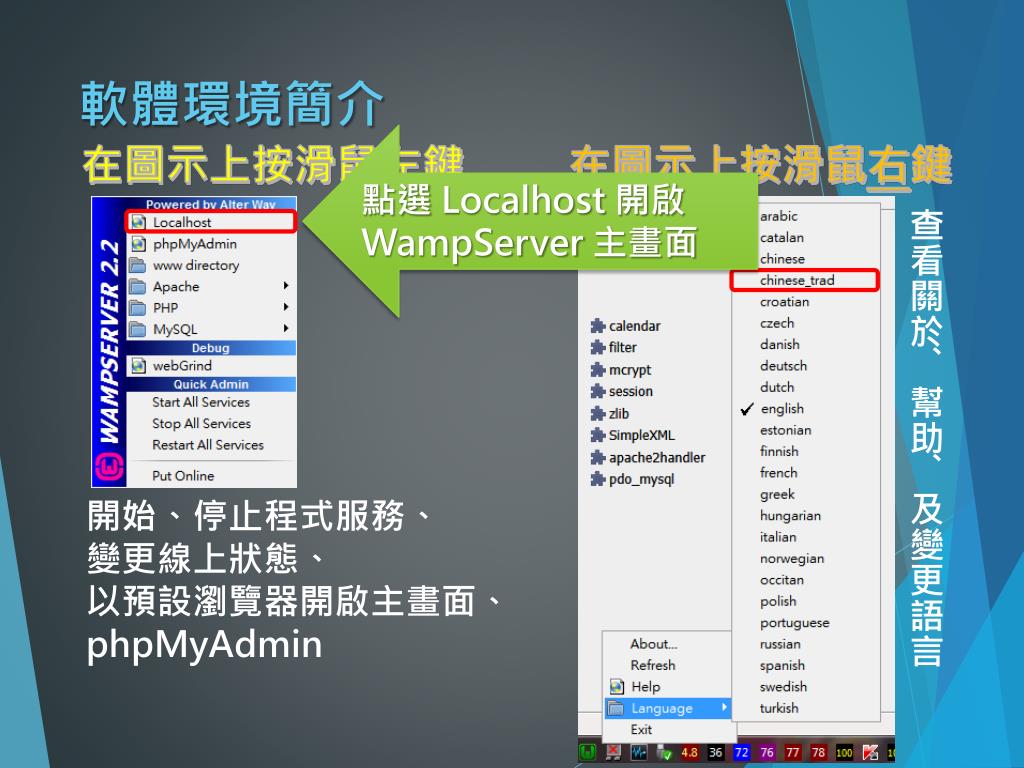Click the Help globe icon
The width and height of the screenshot is (1024, 768).
(616, 686)
